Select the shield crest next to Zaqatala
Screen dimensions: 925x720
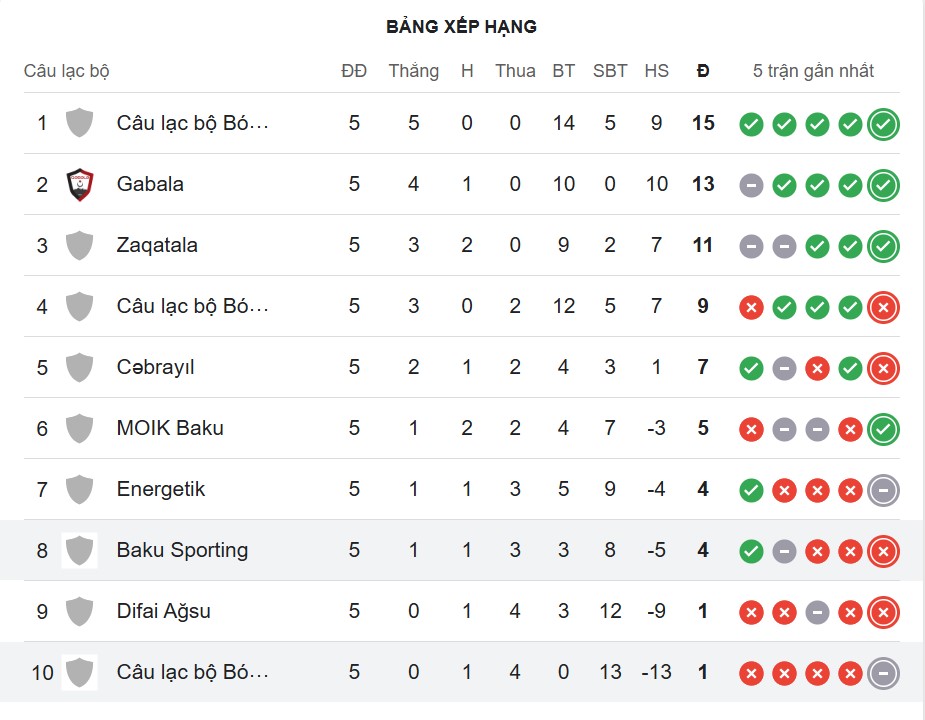[77, 245]
